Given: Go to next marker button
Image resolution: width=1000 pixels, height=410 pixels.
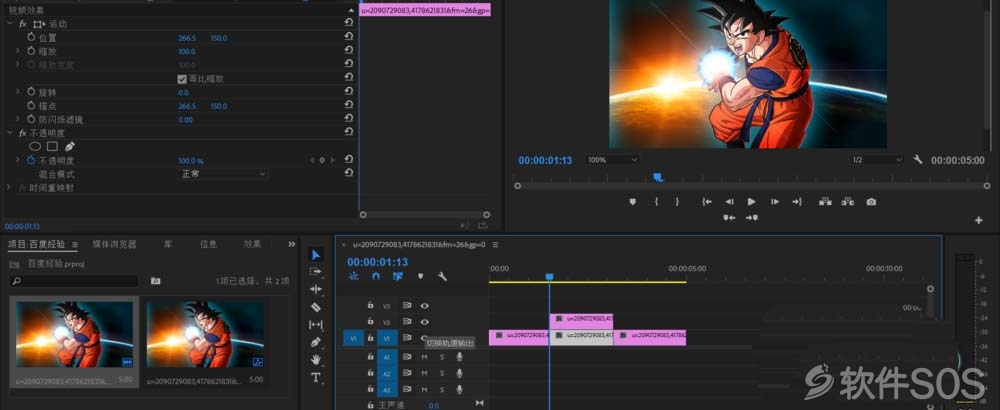Looking at the screenshot, I should (x=752, y=217).
